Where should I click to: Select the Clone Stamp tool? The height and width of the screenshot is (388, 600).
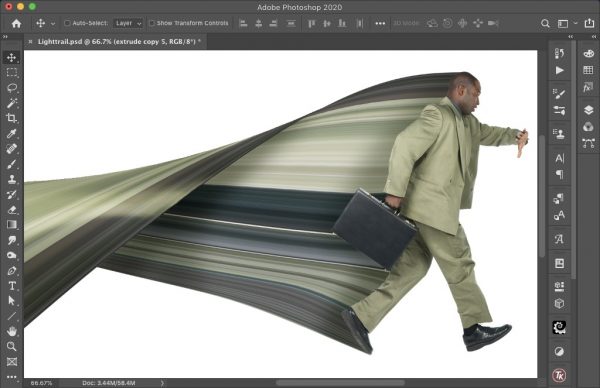tap(11, 179)
